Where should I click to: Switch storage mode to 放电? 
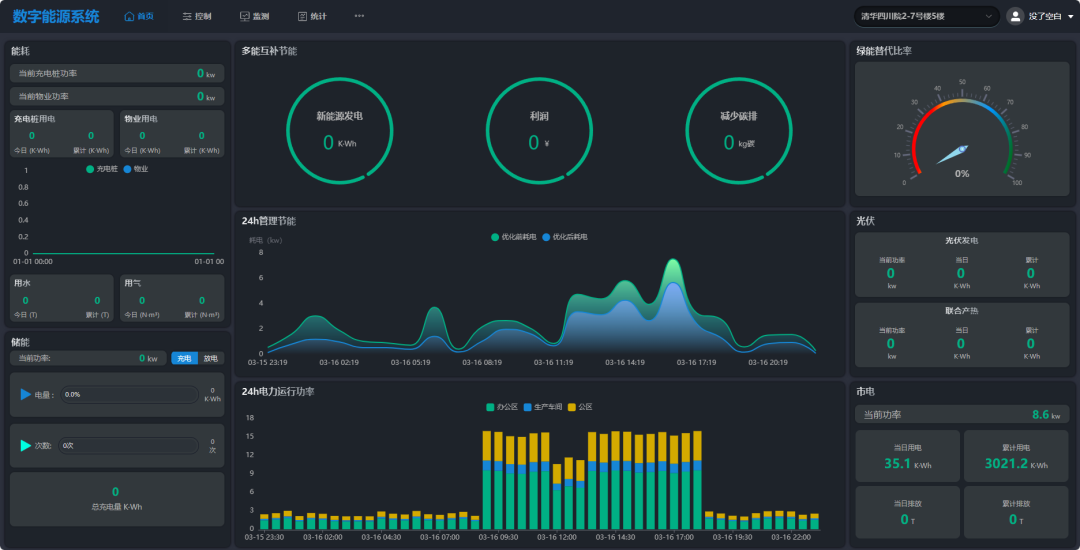click(210, 358)
